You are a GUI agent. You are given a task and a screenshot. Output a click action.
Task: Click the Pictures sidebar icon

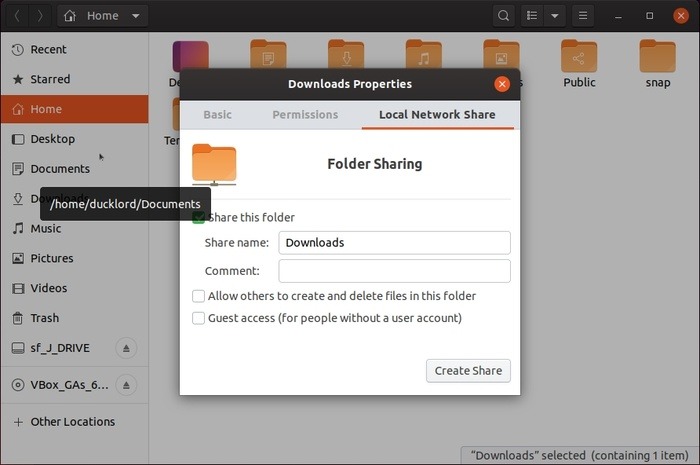tap(18, 258)
